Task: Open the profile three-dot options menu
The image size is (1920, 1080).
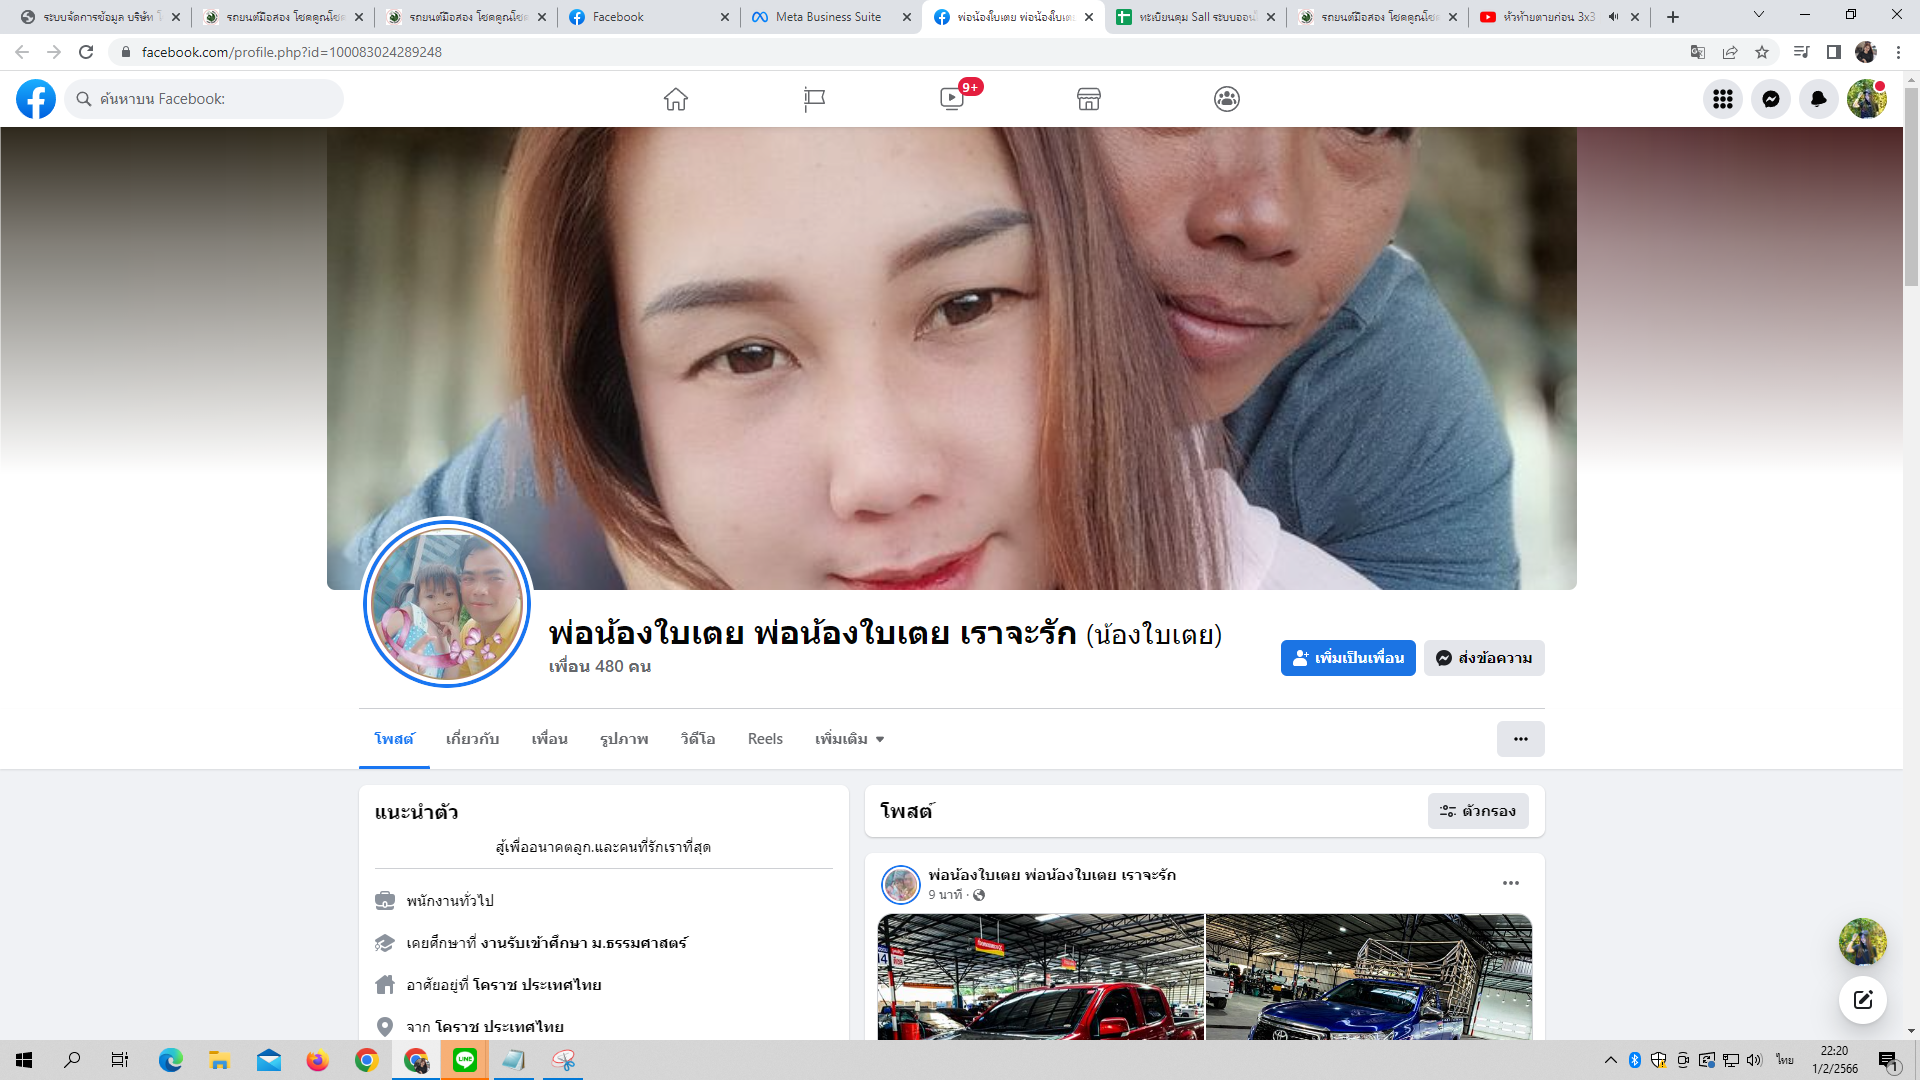Action: tap(1520, 739)
